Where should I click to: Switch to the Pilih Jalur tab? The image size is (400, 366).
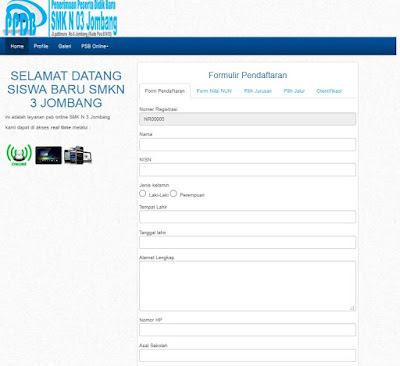tap(294, 91)
